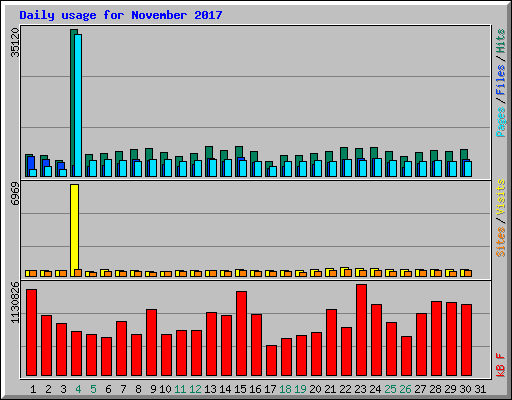Click day label 30 on the x-axis
Image resolution: width=512 pixels, height=400 pixels.
[x=465, y=389]
